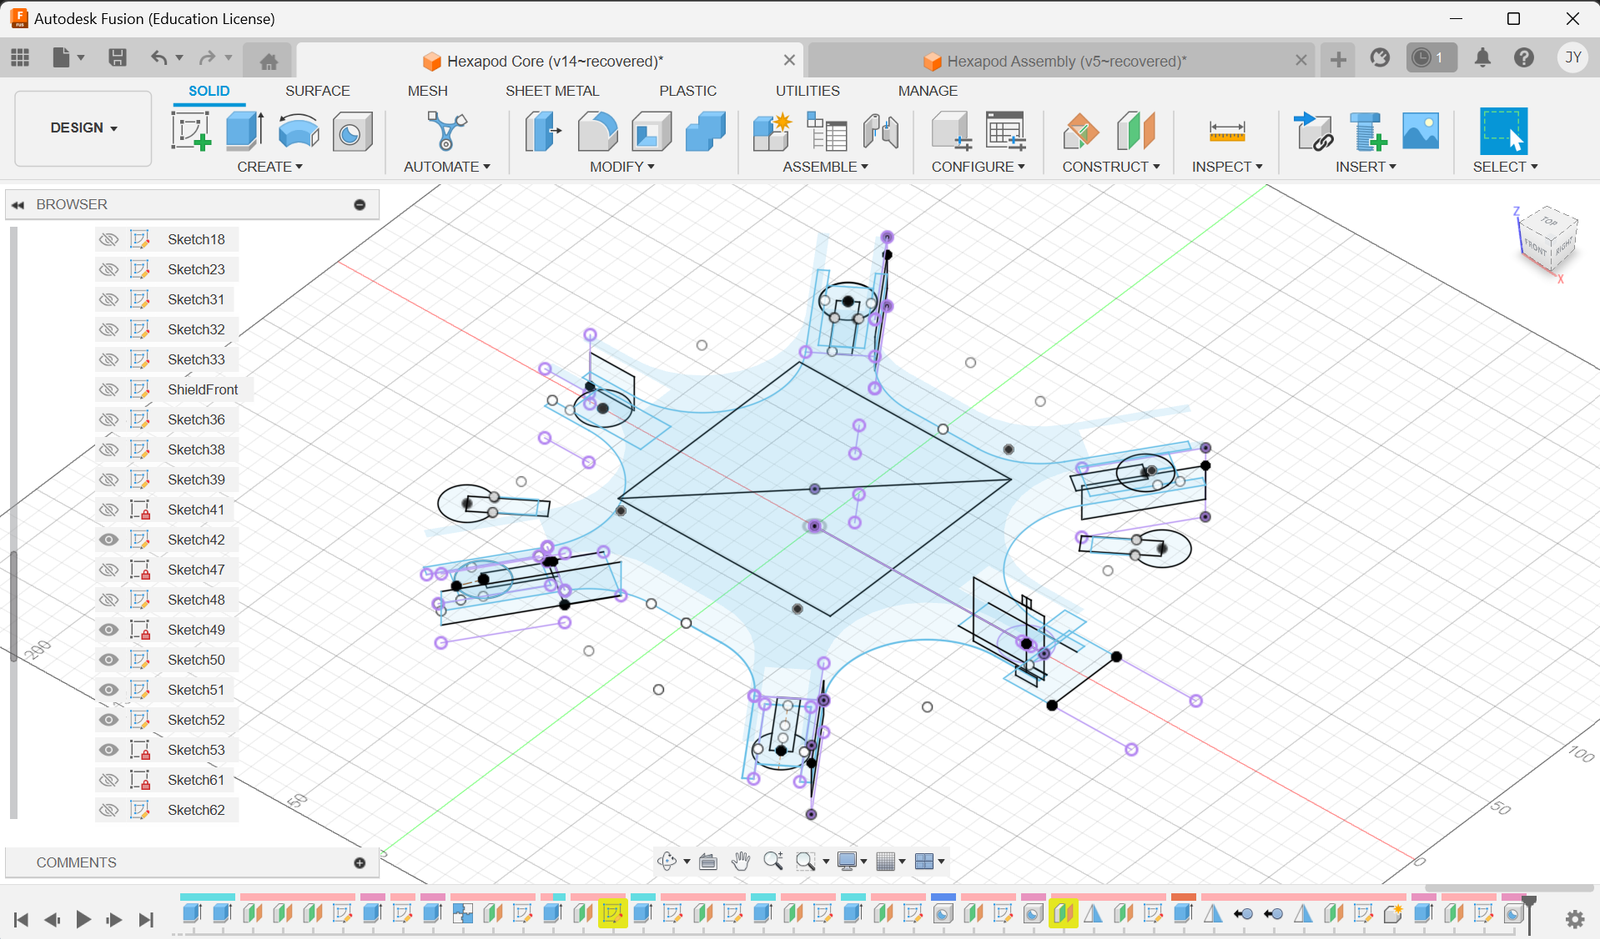
Task: Activate the Zoom tool in the navigation bar
Action: [773, 860]
